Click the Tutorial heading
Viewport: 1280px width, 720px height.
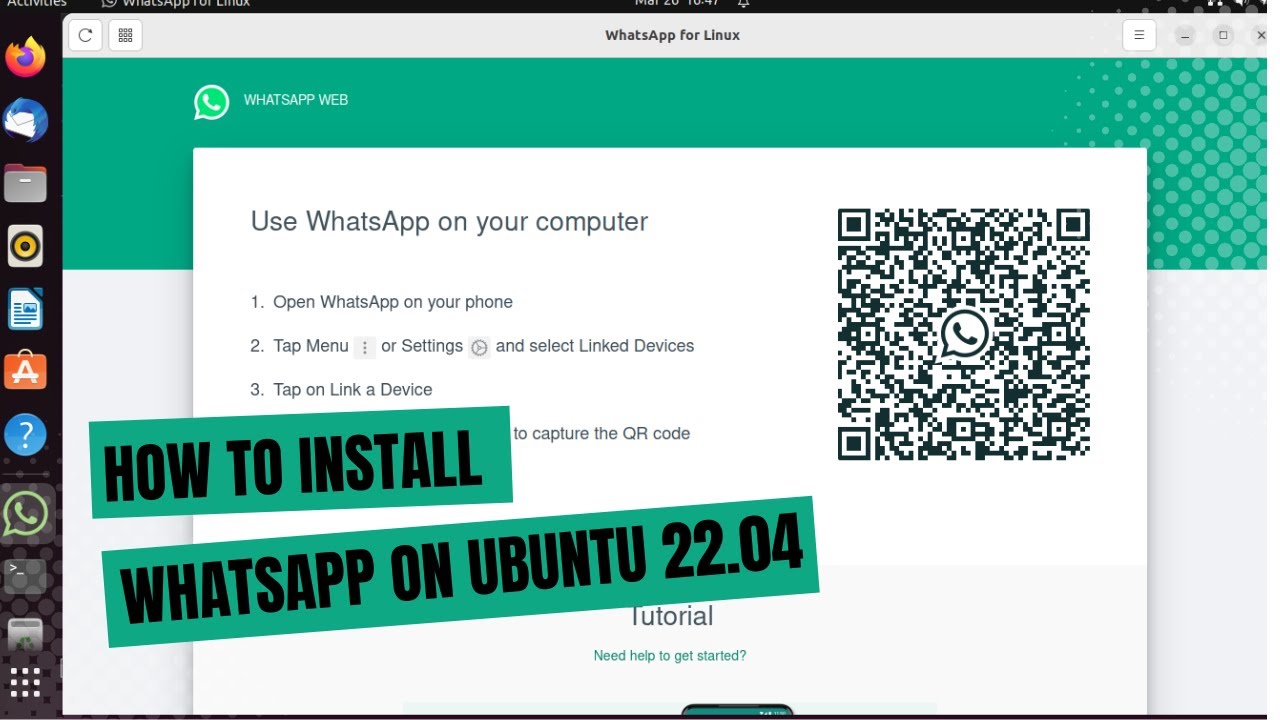click(x=671, y=616)
